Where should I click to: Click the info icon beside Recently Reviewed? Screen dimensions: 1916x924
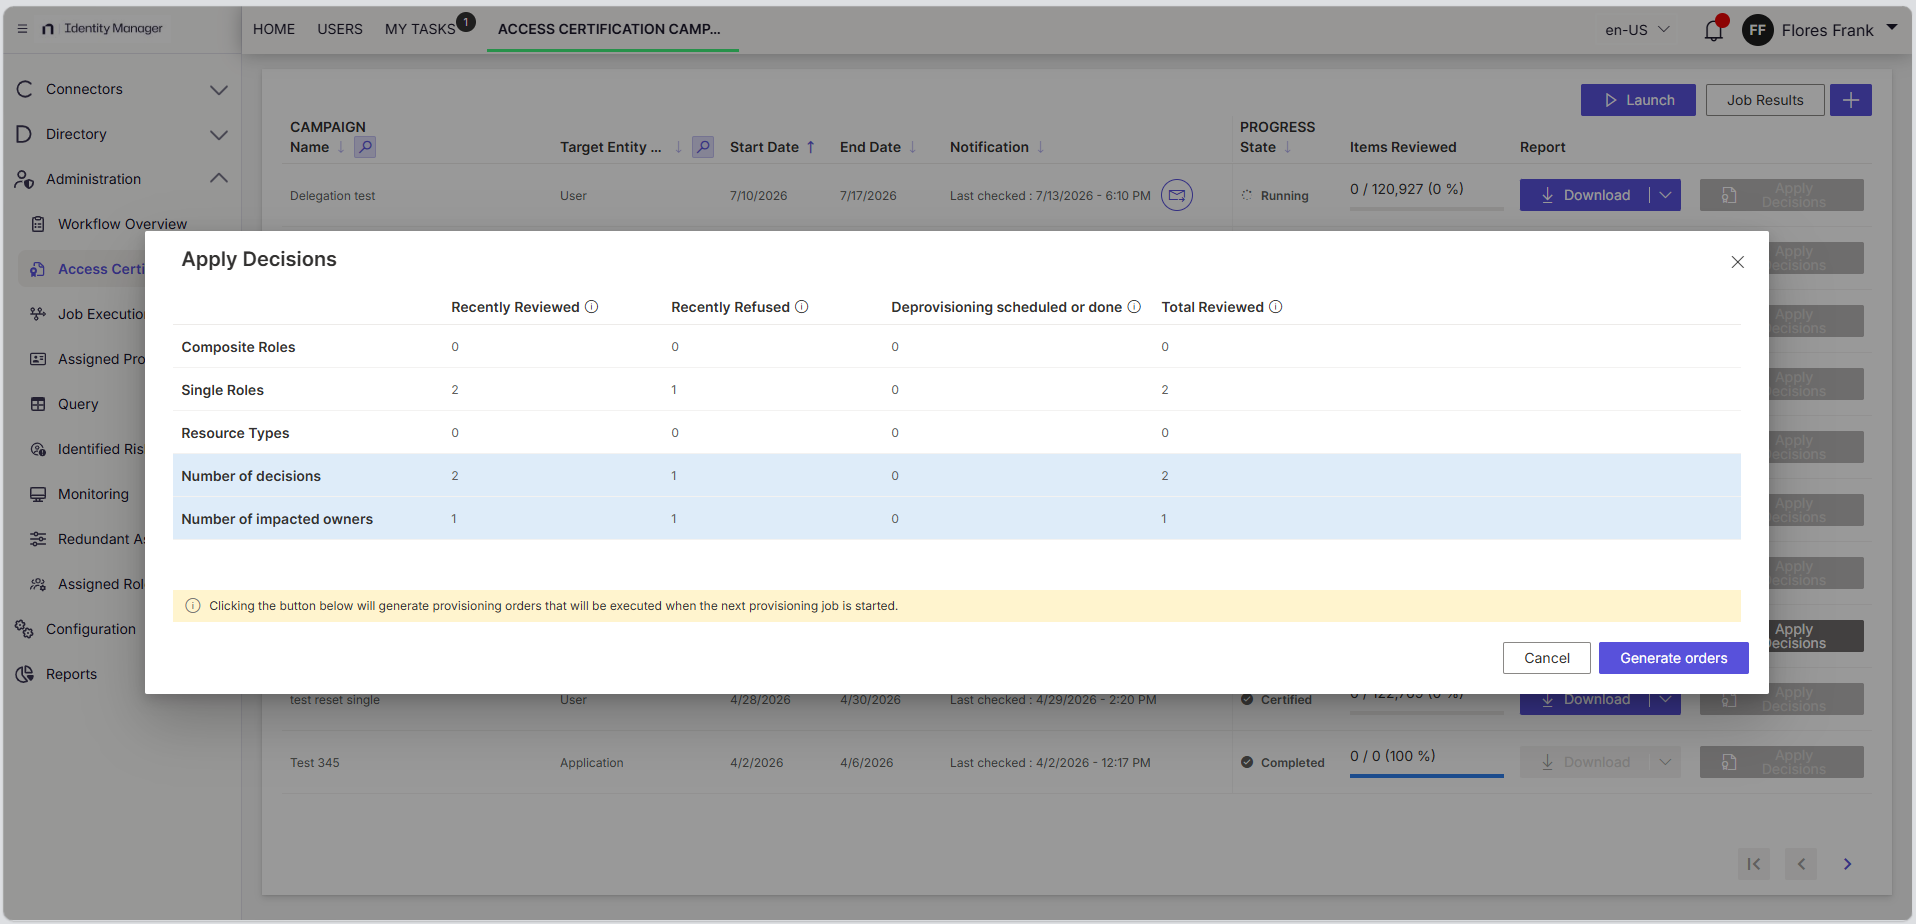pyautogui.click(x=592, y=307)
